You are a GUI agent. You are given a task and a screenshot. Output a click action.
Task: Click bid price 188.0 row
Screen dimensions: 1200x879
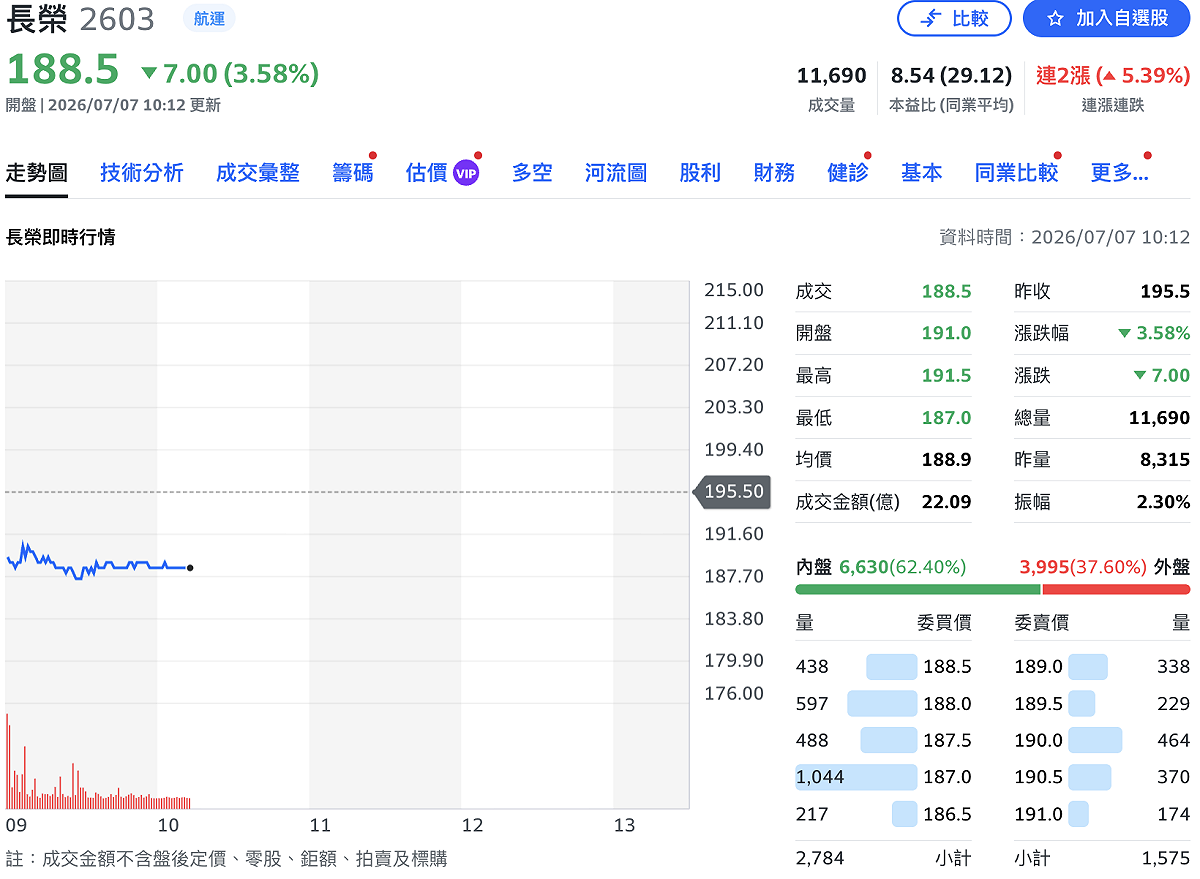click(x=946, y=703)
